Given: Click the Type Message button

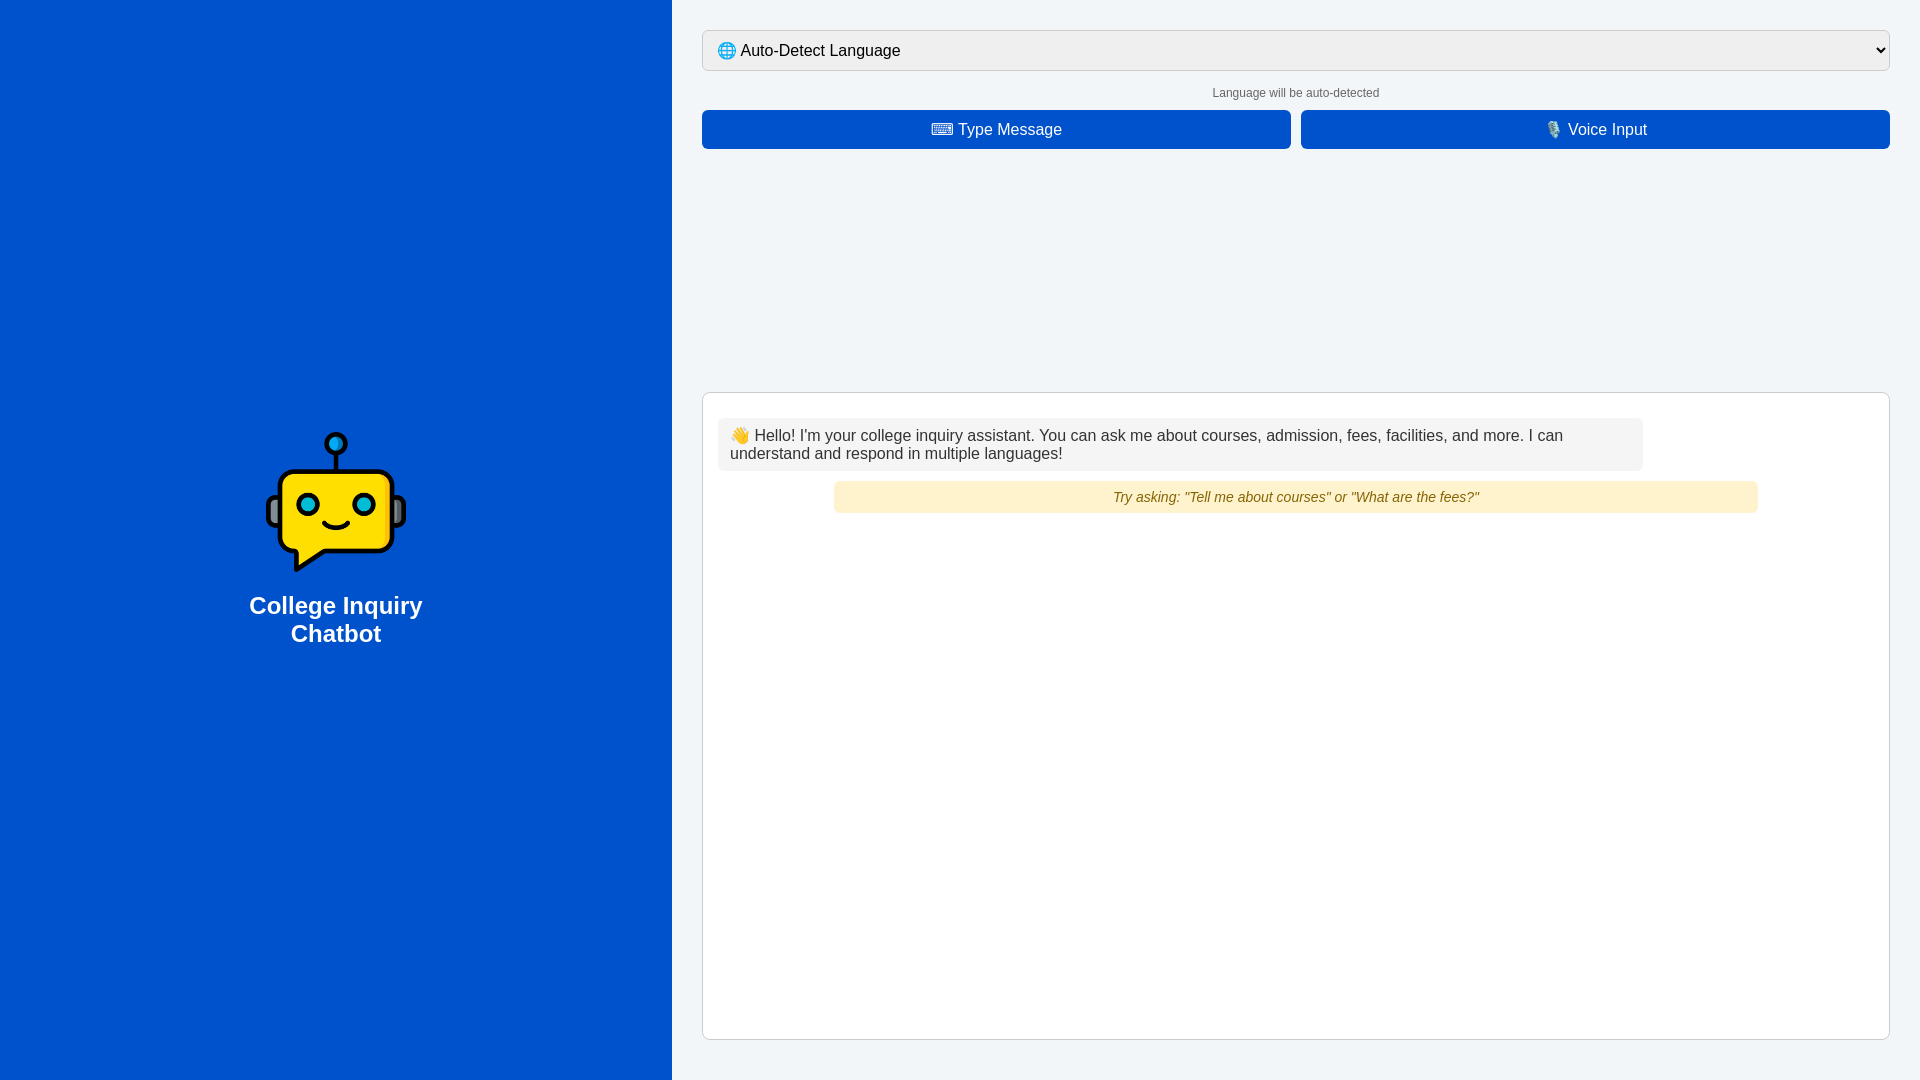Looking at the screenshot, I should tap(996, 130).
